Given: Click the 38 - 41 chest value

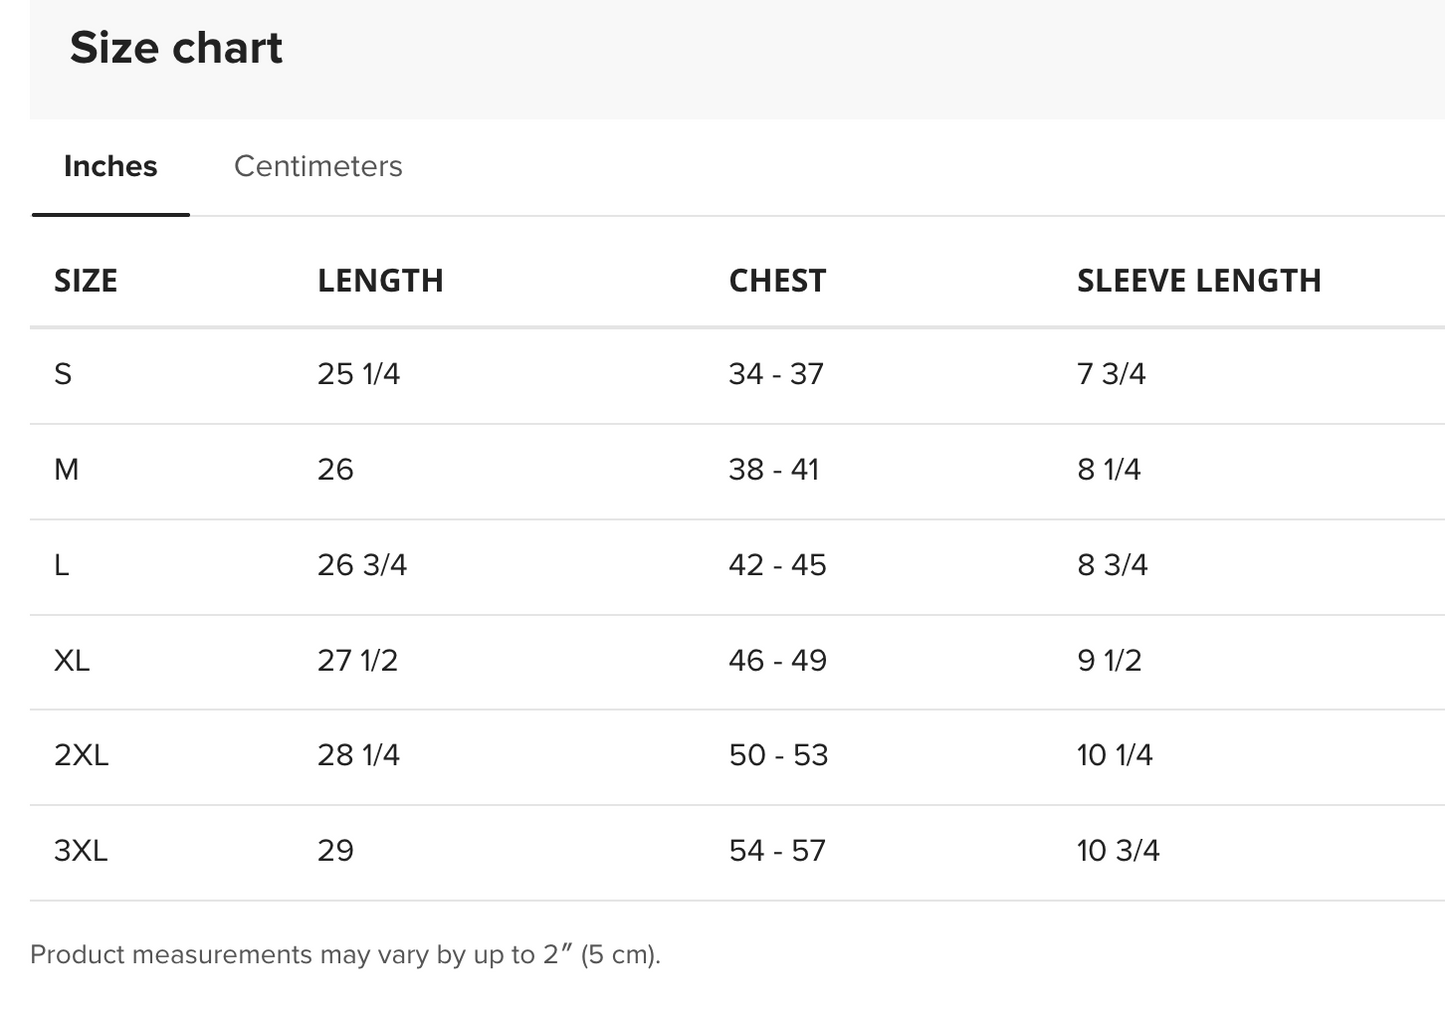Looking at the screenshot, I should (x=774, y=469).
